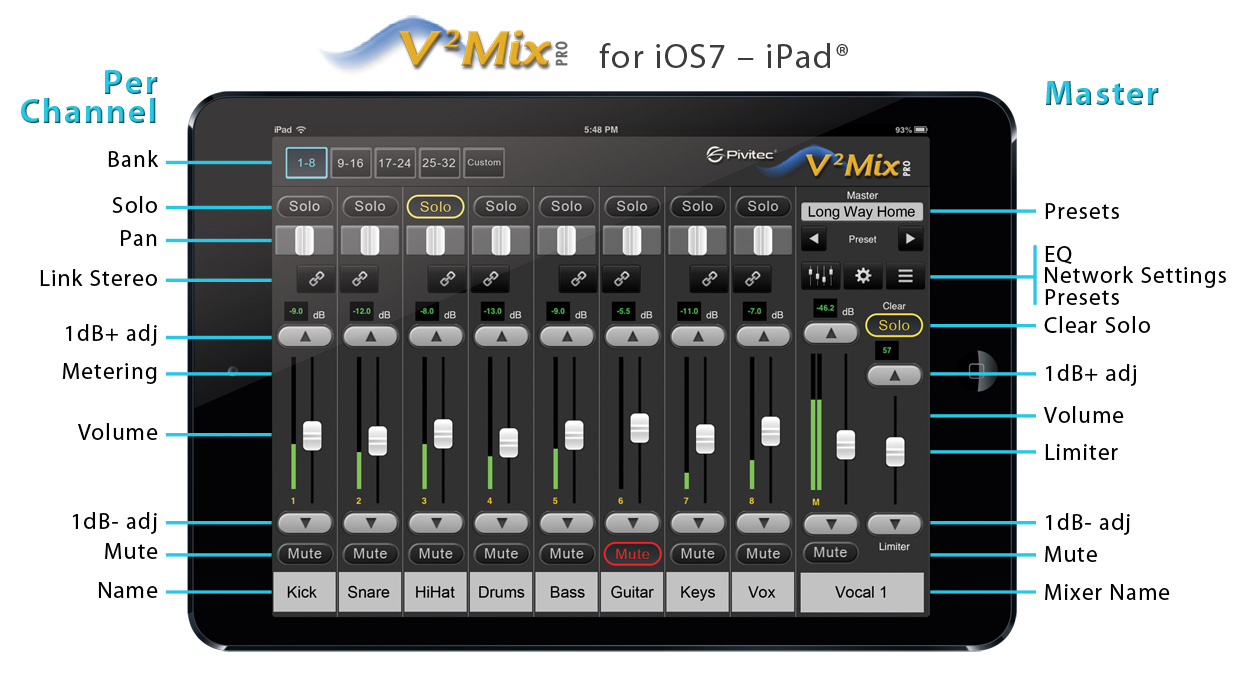Select the -12.0 dB value on Snare
Viewport: 1248px width, 676px height.
362,311
